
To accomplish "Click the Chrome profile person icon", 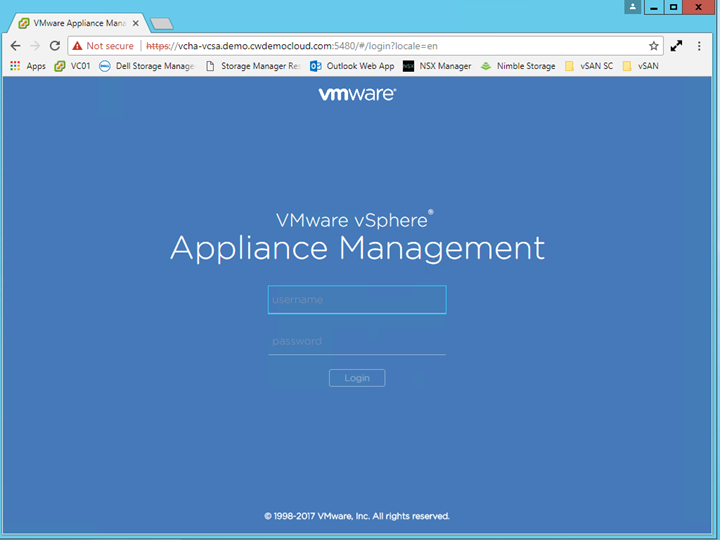I will click(x=633, y=7).
